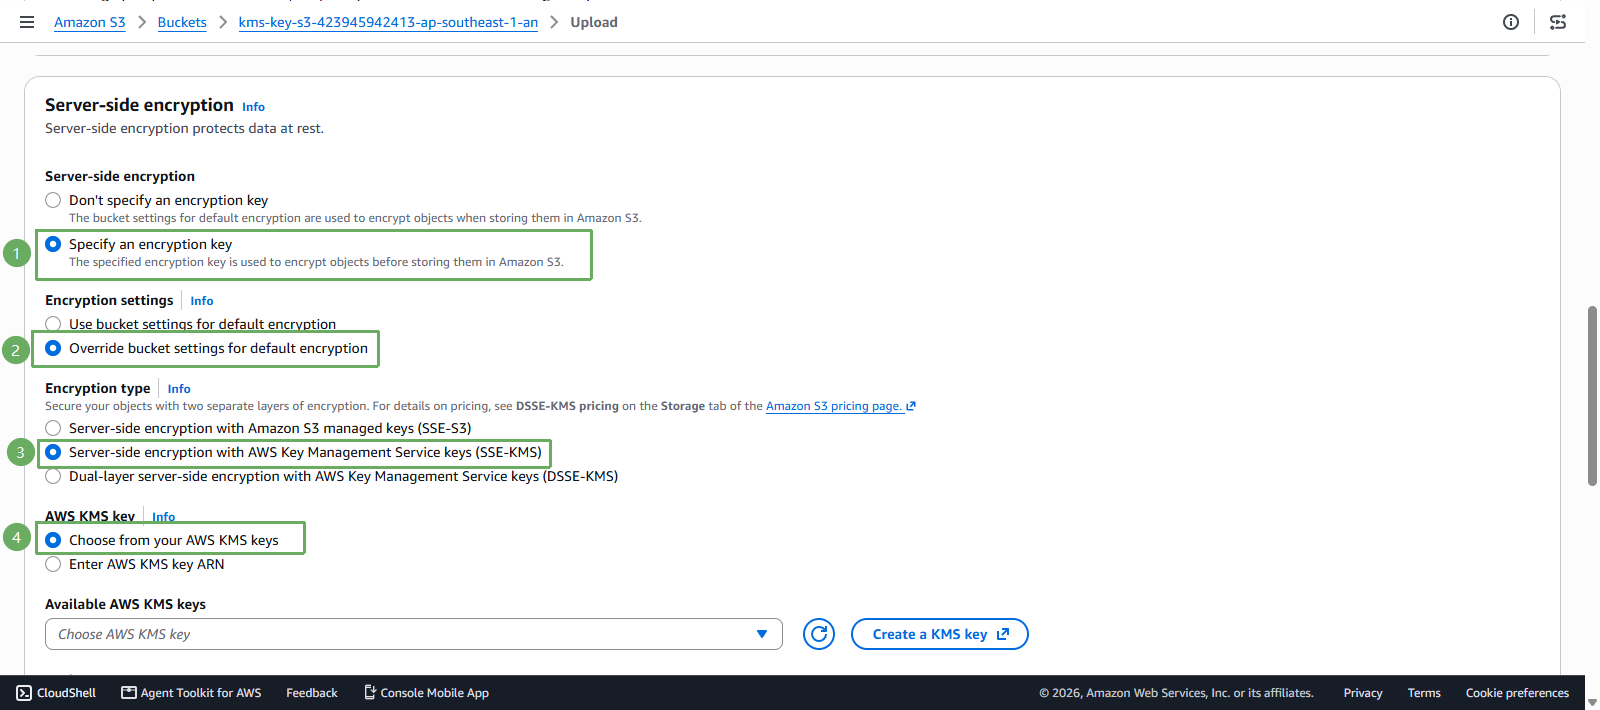Open the info panel icon in header
The height and width of the screenshot is (710, 1600).
click(x=1511, y=22)
